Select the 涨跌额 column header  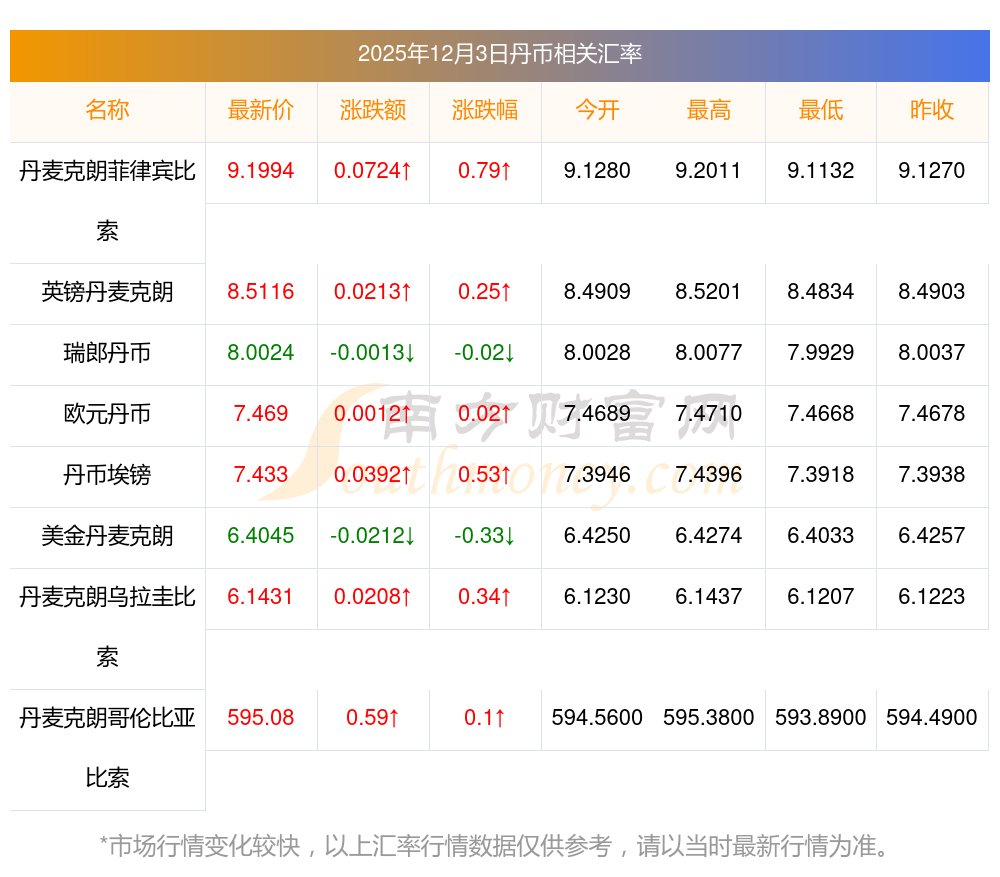[x=373, y=110]
